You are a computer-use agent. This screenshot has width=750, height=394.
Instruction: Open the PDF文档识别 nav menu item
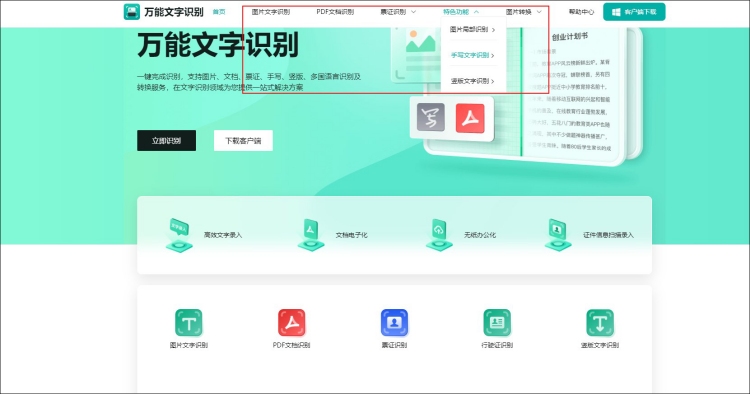[x=335, y=12]
